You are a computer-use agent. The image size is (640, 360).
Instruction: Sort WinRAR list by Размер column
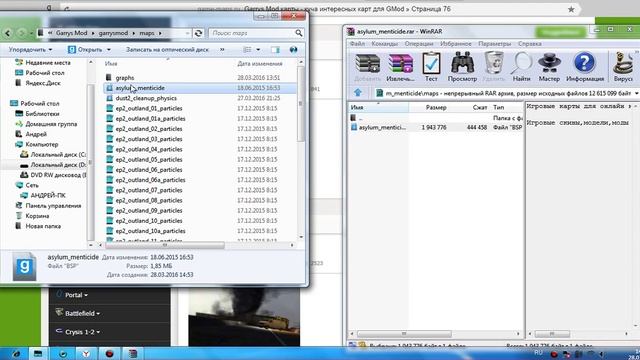(x=436, y=107)
